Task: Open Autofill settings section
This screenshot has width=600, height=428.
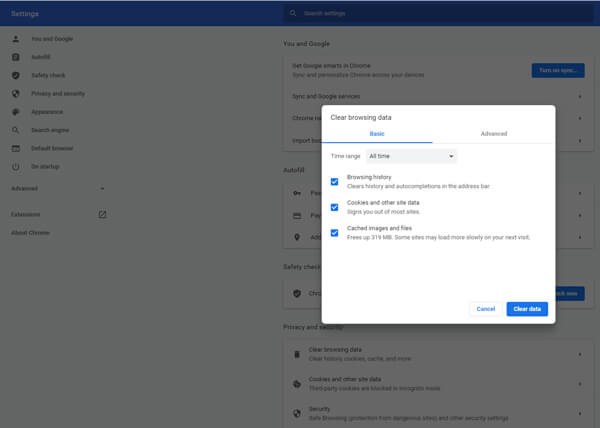Action: click(41, 57)
